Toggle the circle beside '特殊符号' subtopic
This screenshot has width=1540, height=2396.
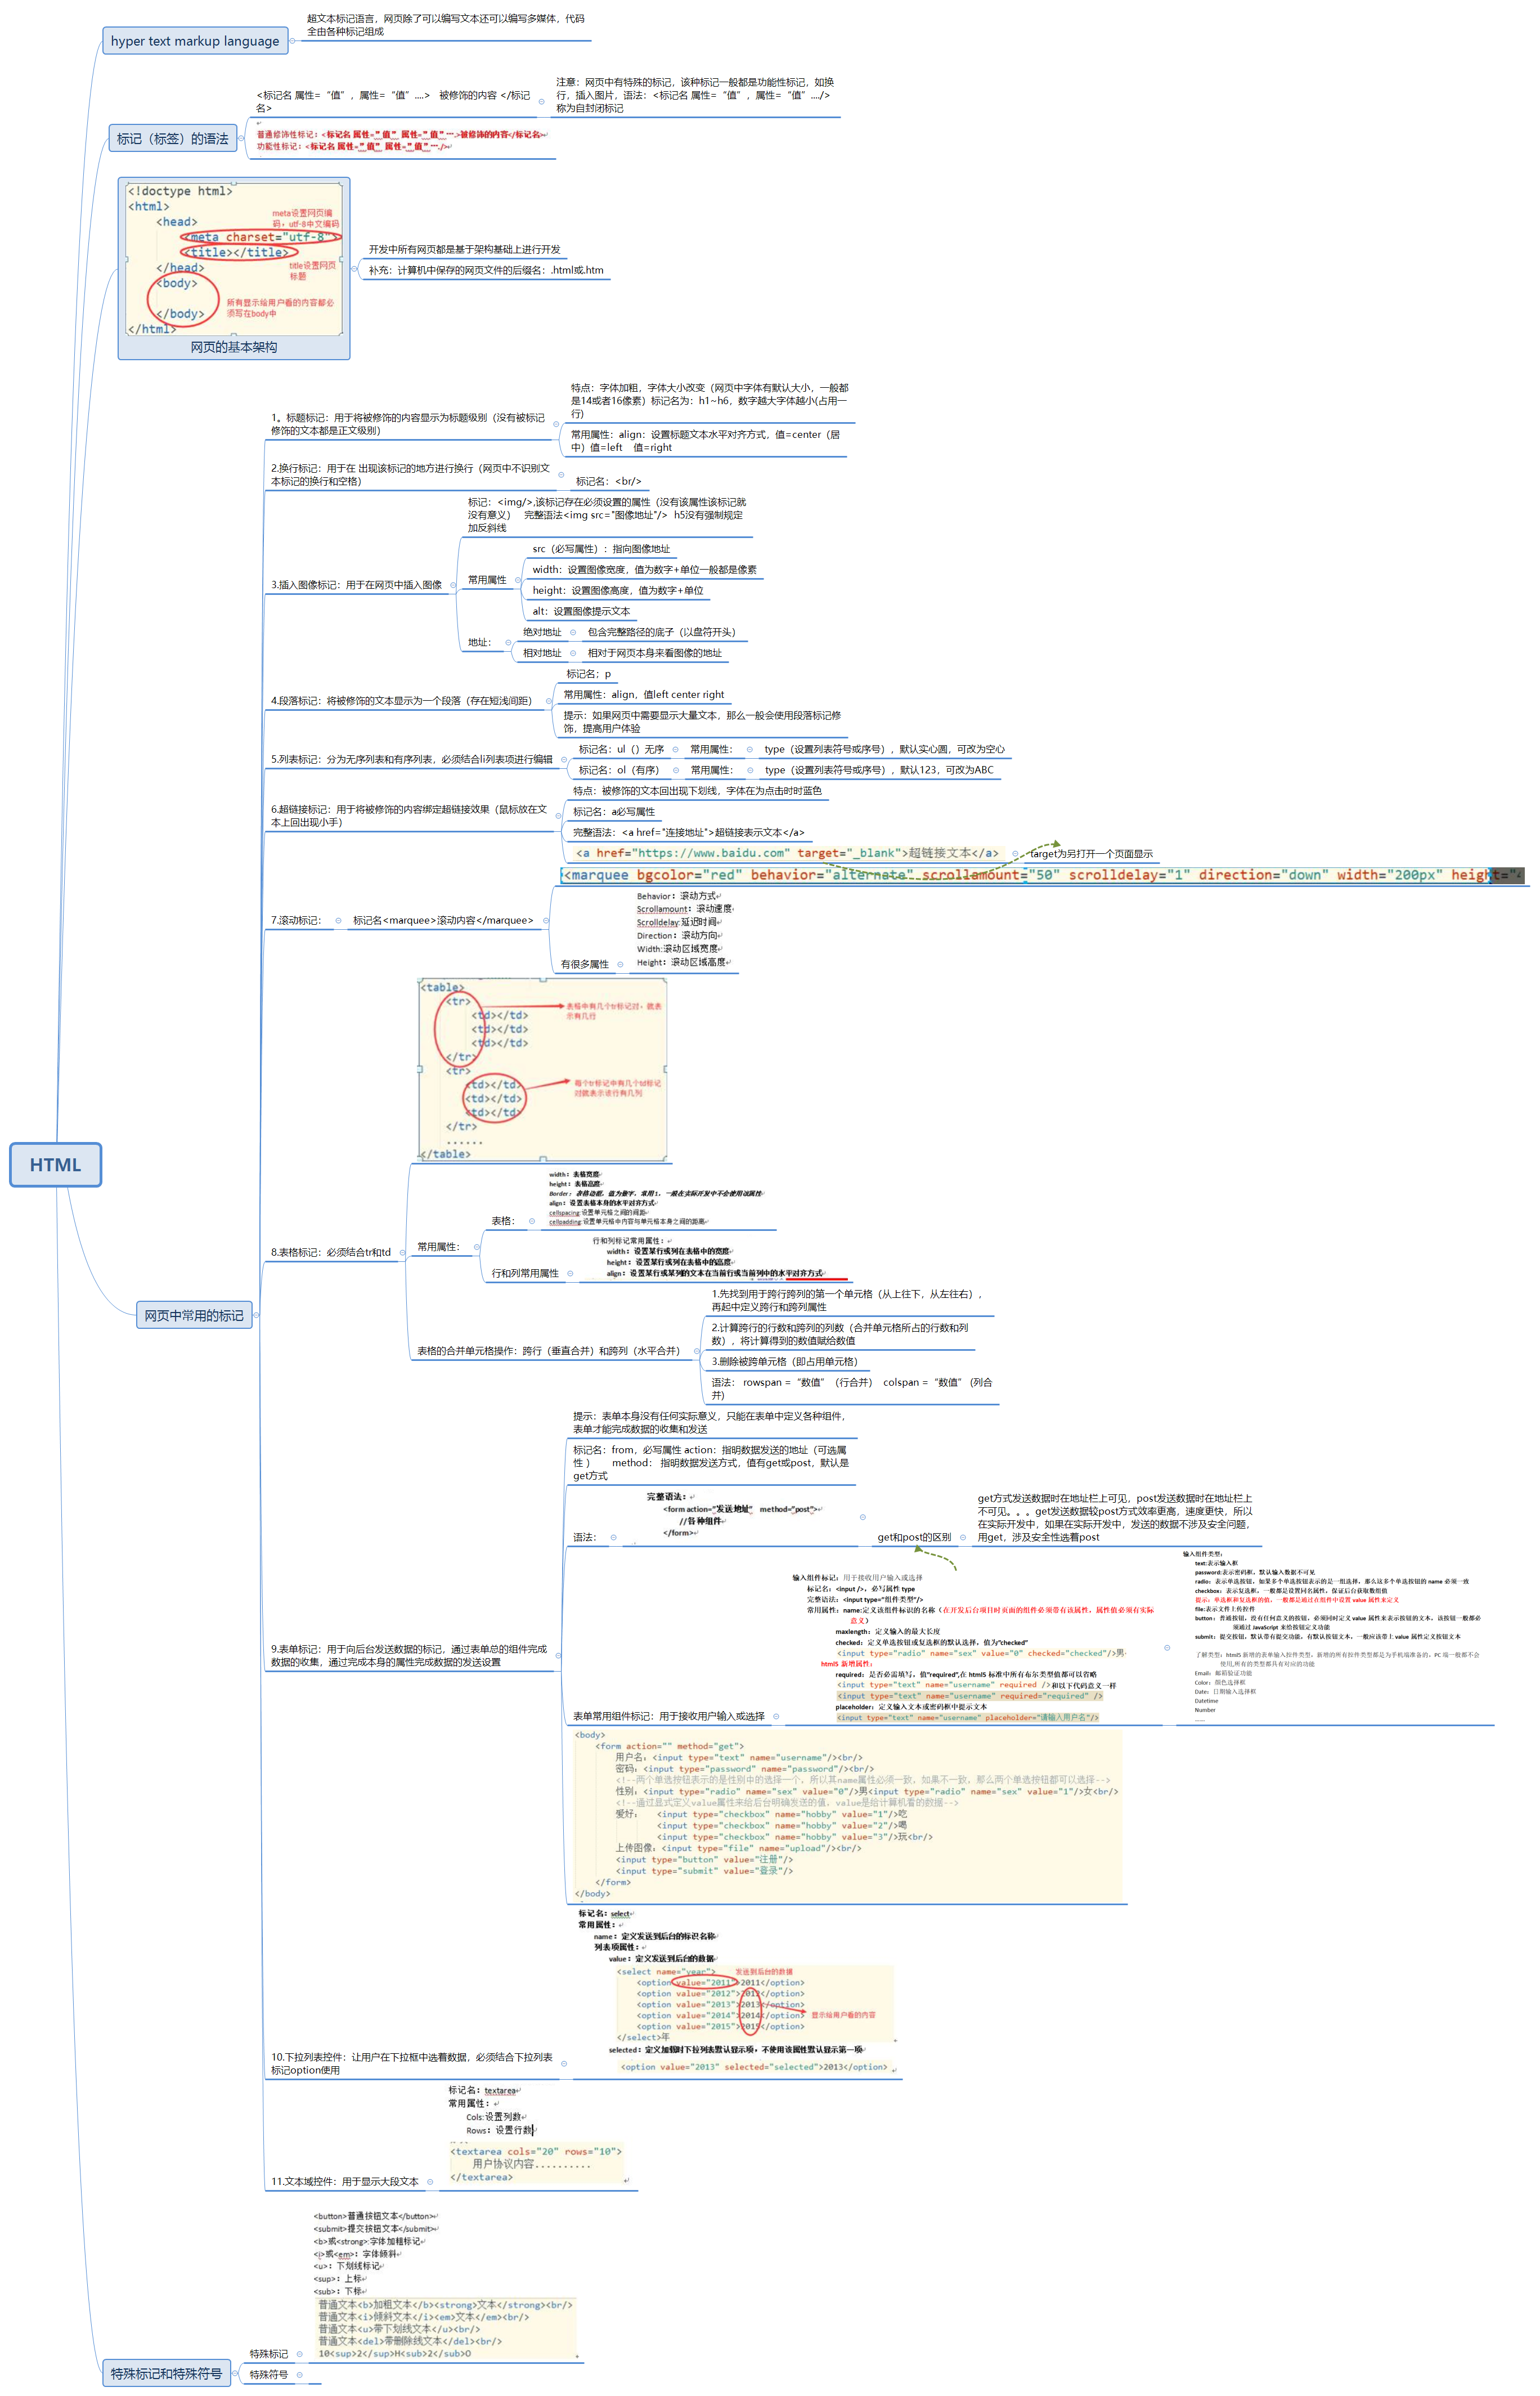pos(300,2375)
